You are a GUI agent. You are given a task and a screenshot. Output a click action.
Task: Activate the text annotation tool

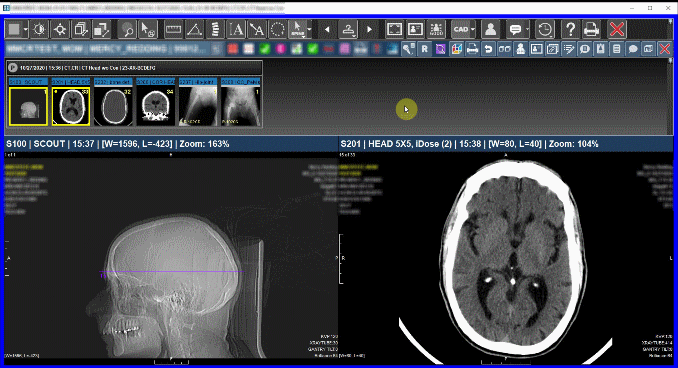pyautogui.click(x=236, y=29)
